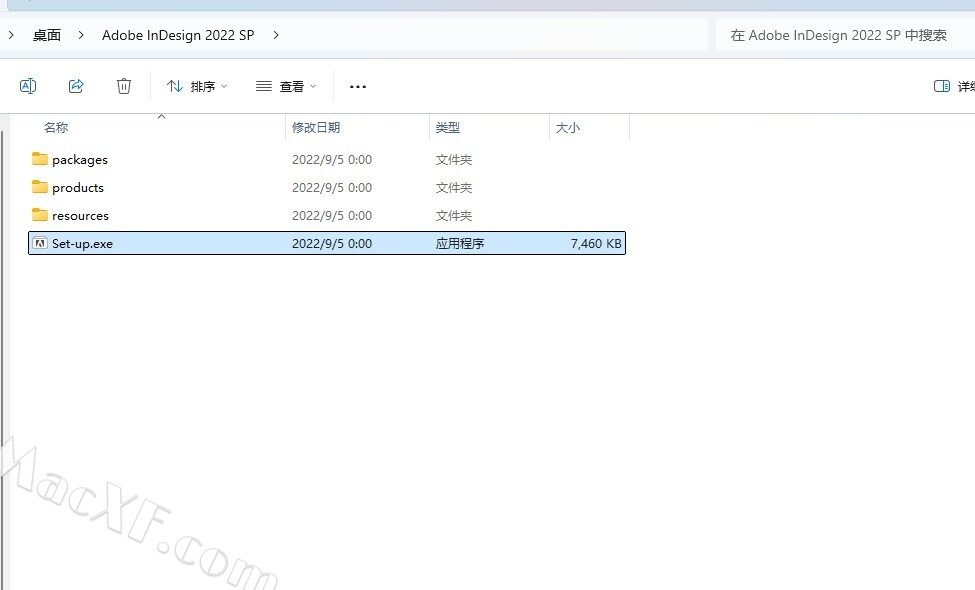Open the 排序 sort dropdown
Viewport: 975px width, 590px height.
197,86
